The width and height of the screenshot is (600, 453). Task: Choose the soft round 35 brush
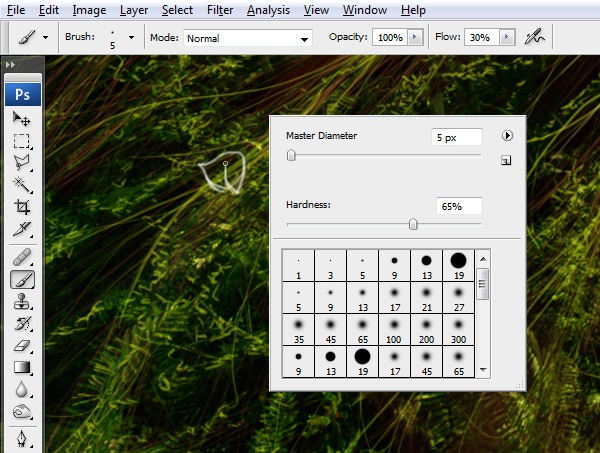298,330
